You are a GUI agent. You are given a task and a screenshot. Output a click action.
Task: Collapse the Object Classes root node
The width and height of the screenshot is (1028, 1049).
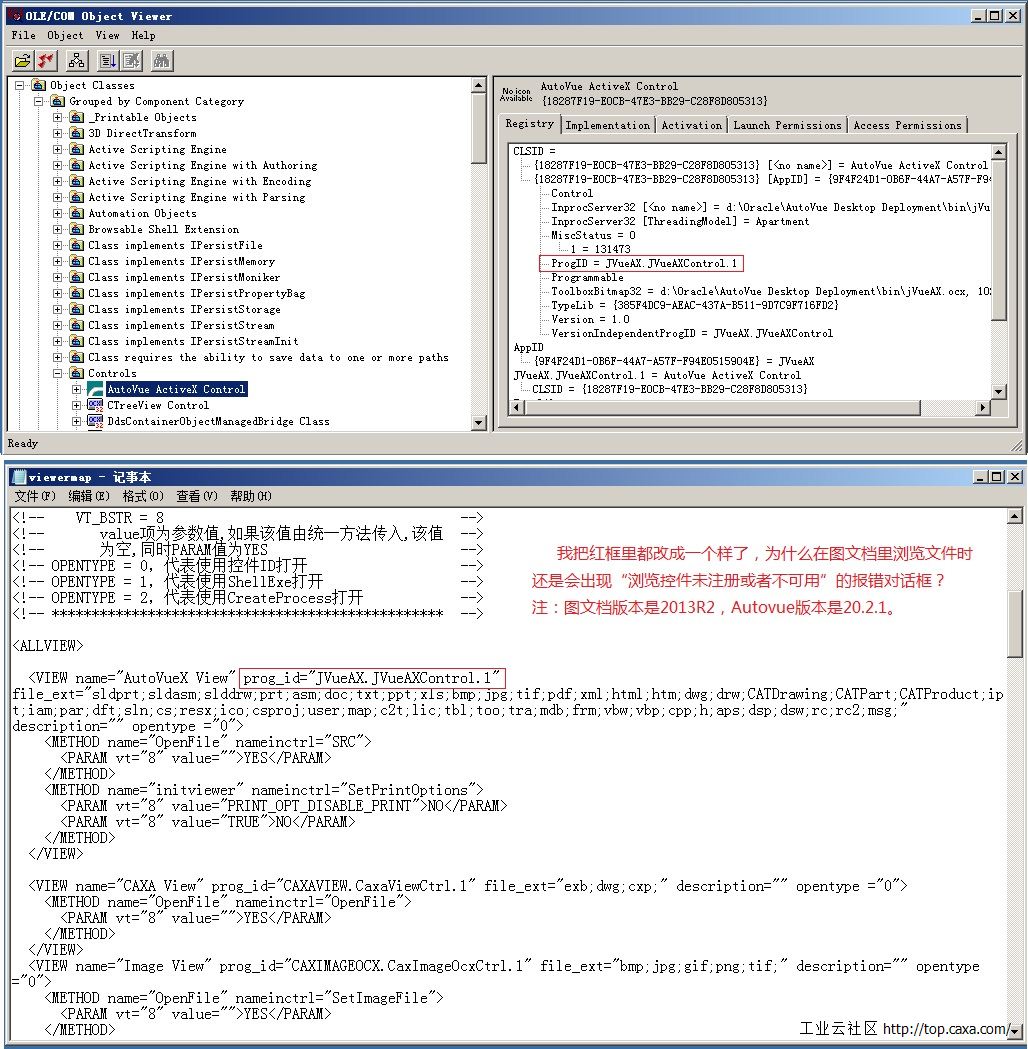click(20, 85)
